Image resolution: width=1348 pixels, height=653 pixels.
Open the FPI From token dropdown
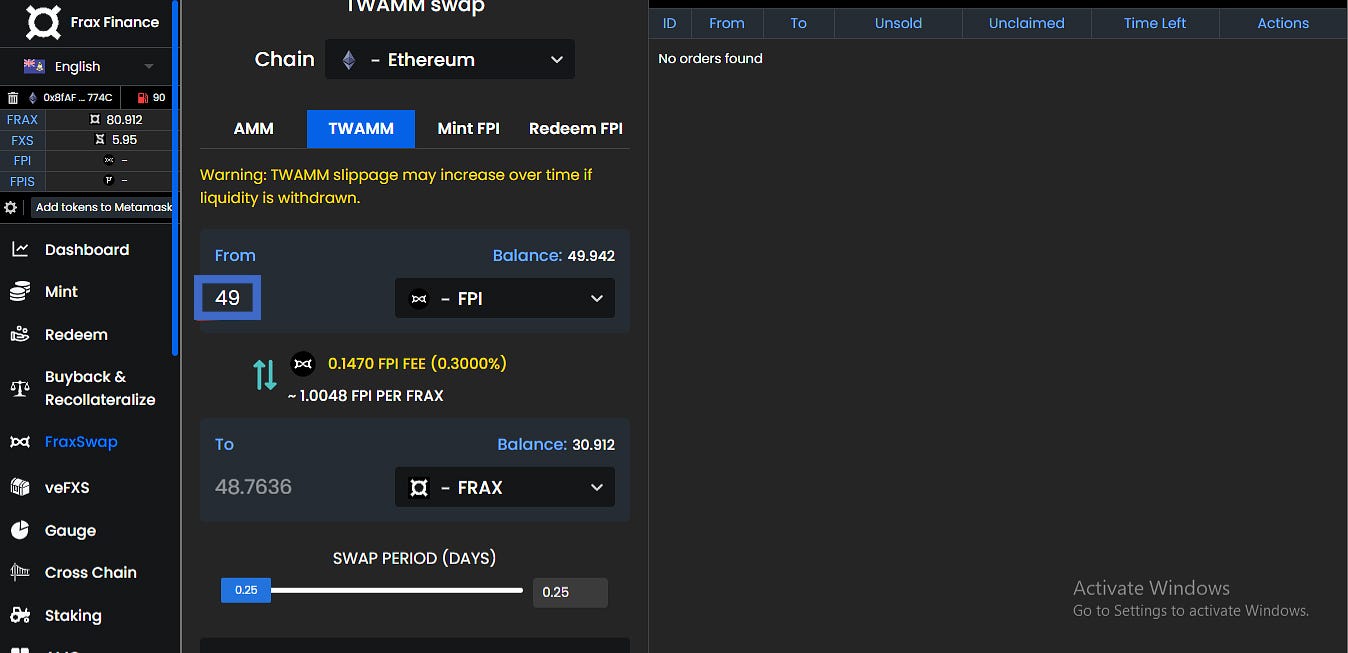(505, 298)
